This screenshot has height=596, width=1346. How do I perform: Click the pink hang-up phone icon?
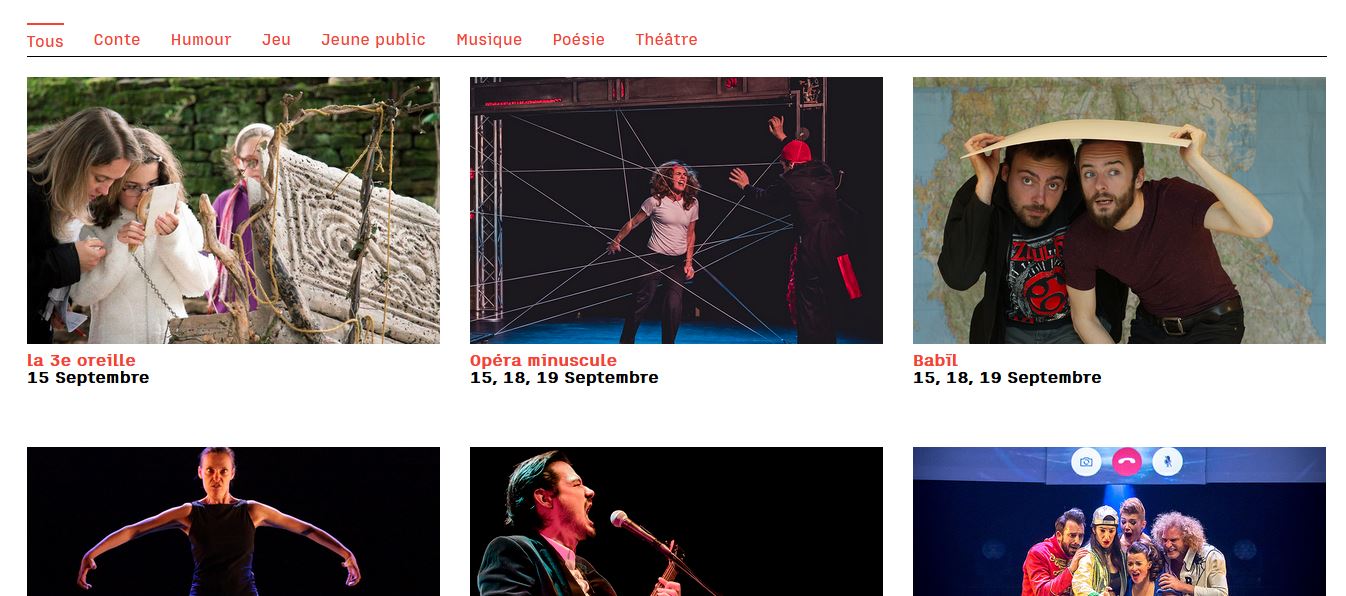click(x=1127, y=462)
